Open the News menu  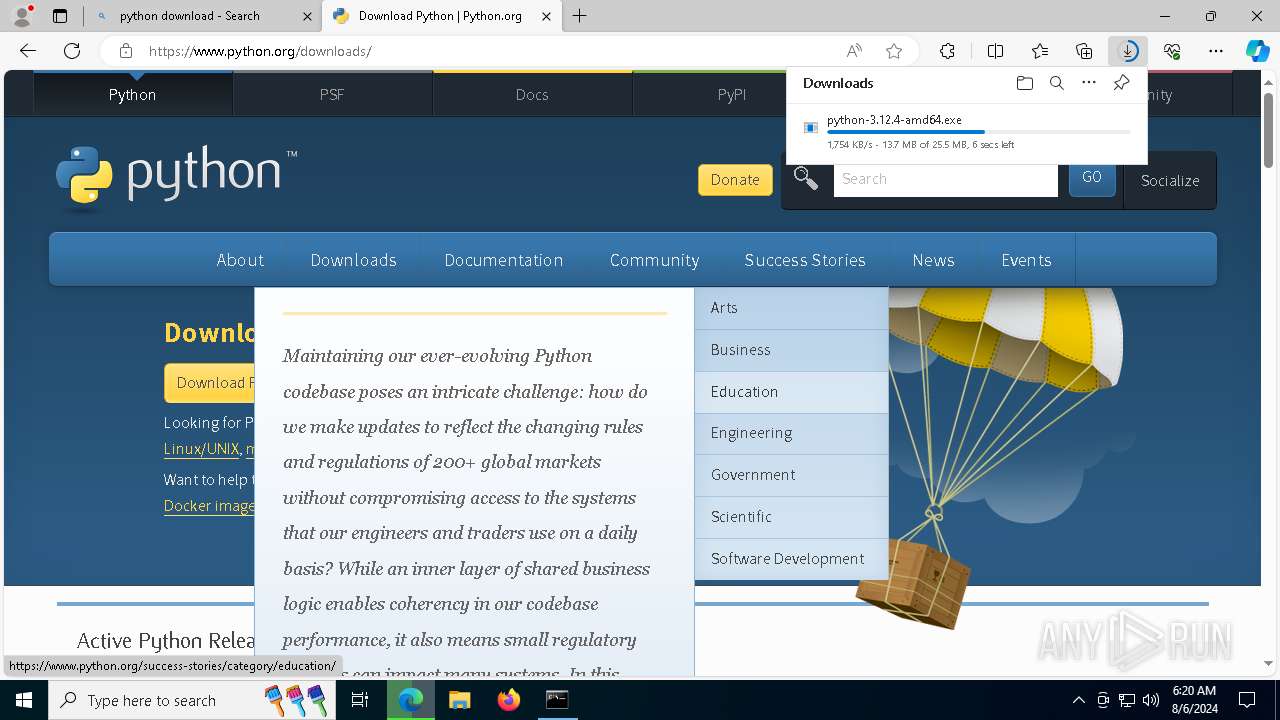click(x=933, y=260)
